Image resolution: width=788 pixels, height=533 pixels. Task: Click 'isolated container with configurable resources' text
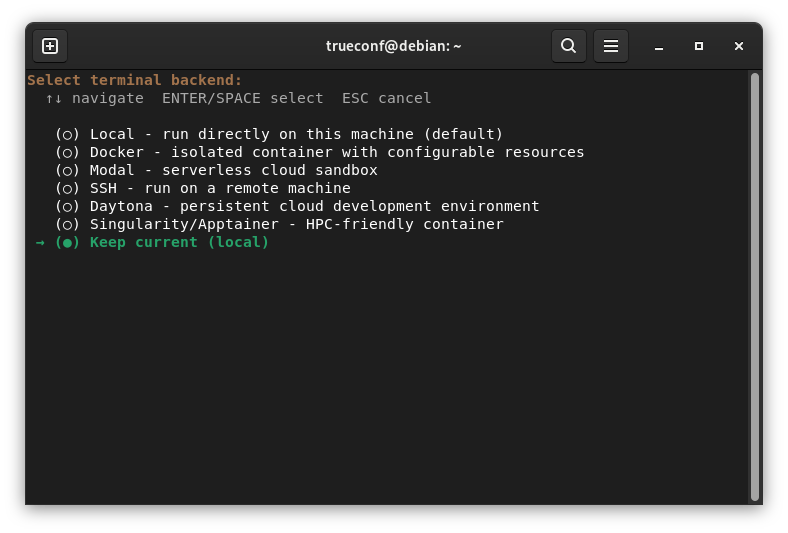(377, 152)
